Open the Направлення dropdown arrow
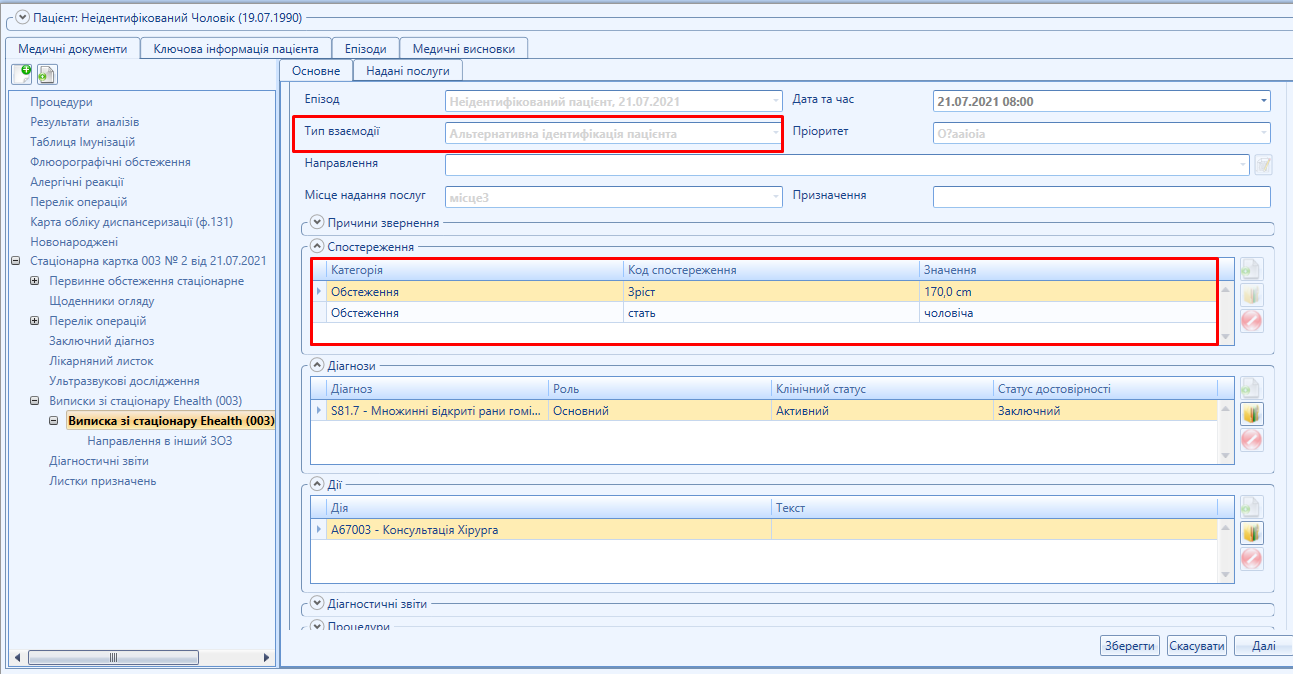Image resolution: width=1293 pixels, height=674 pixels. (1243, 165)
